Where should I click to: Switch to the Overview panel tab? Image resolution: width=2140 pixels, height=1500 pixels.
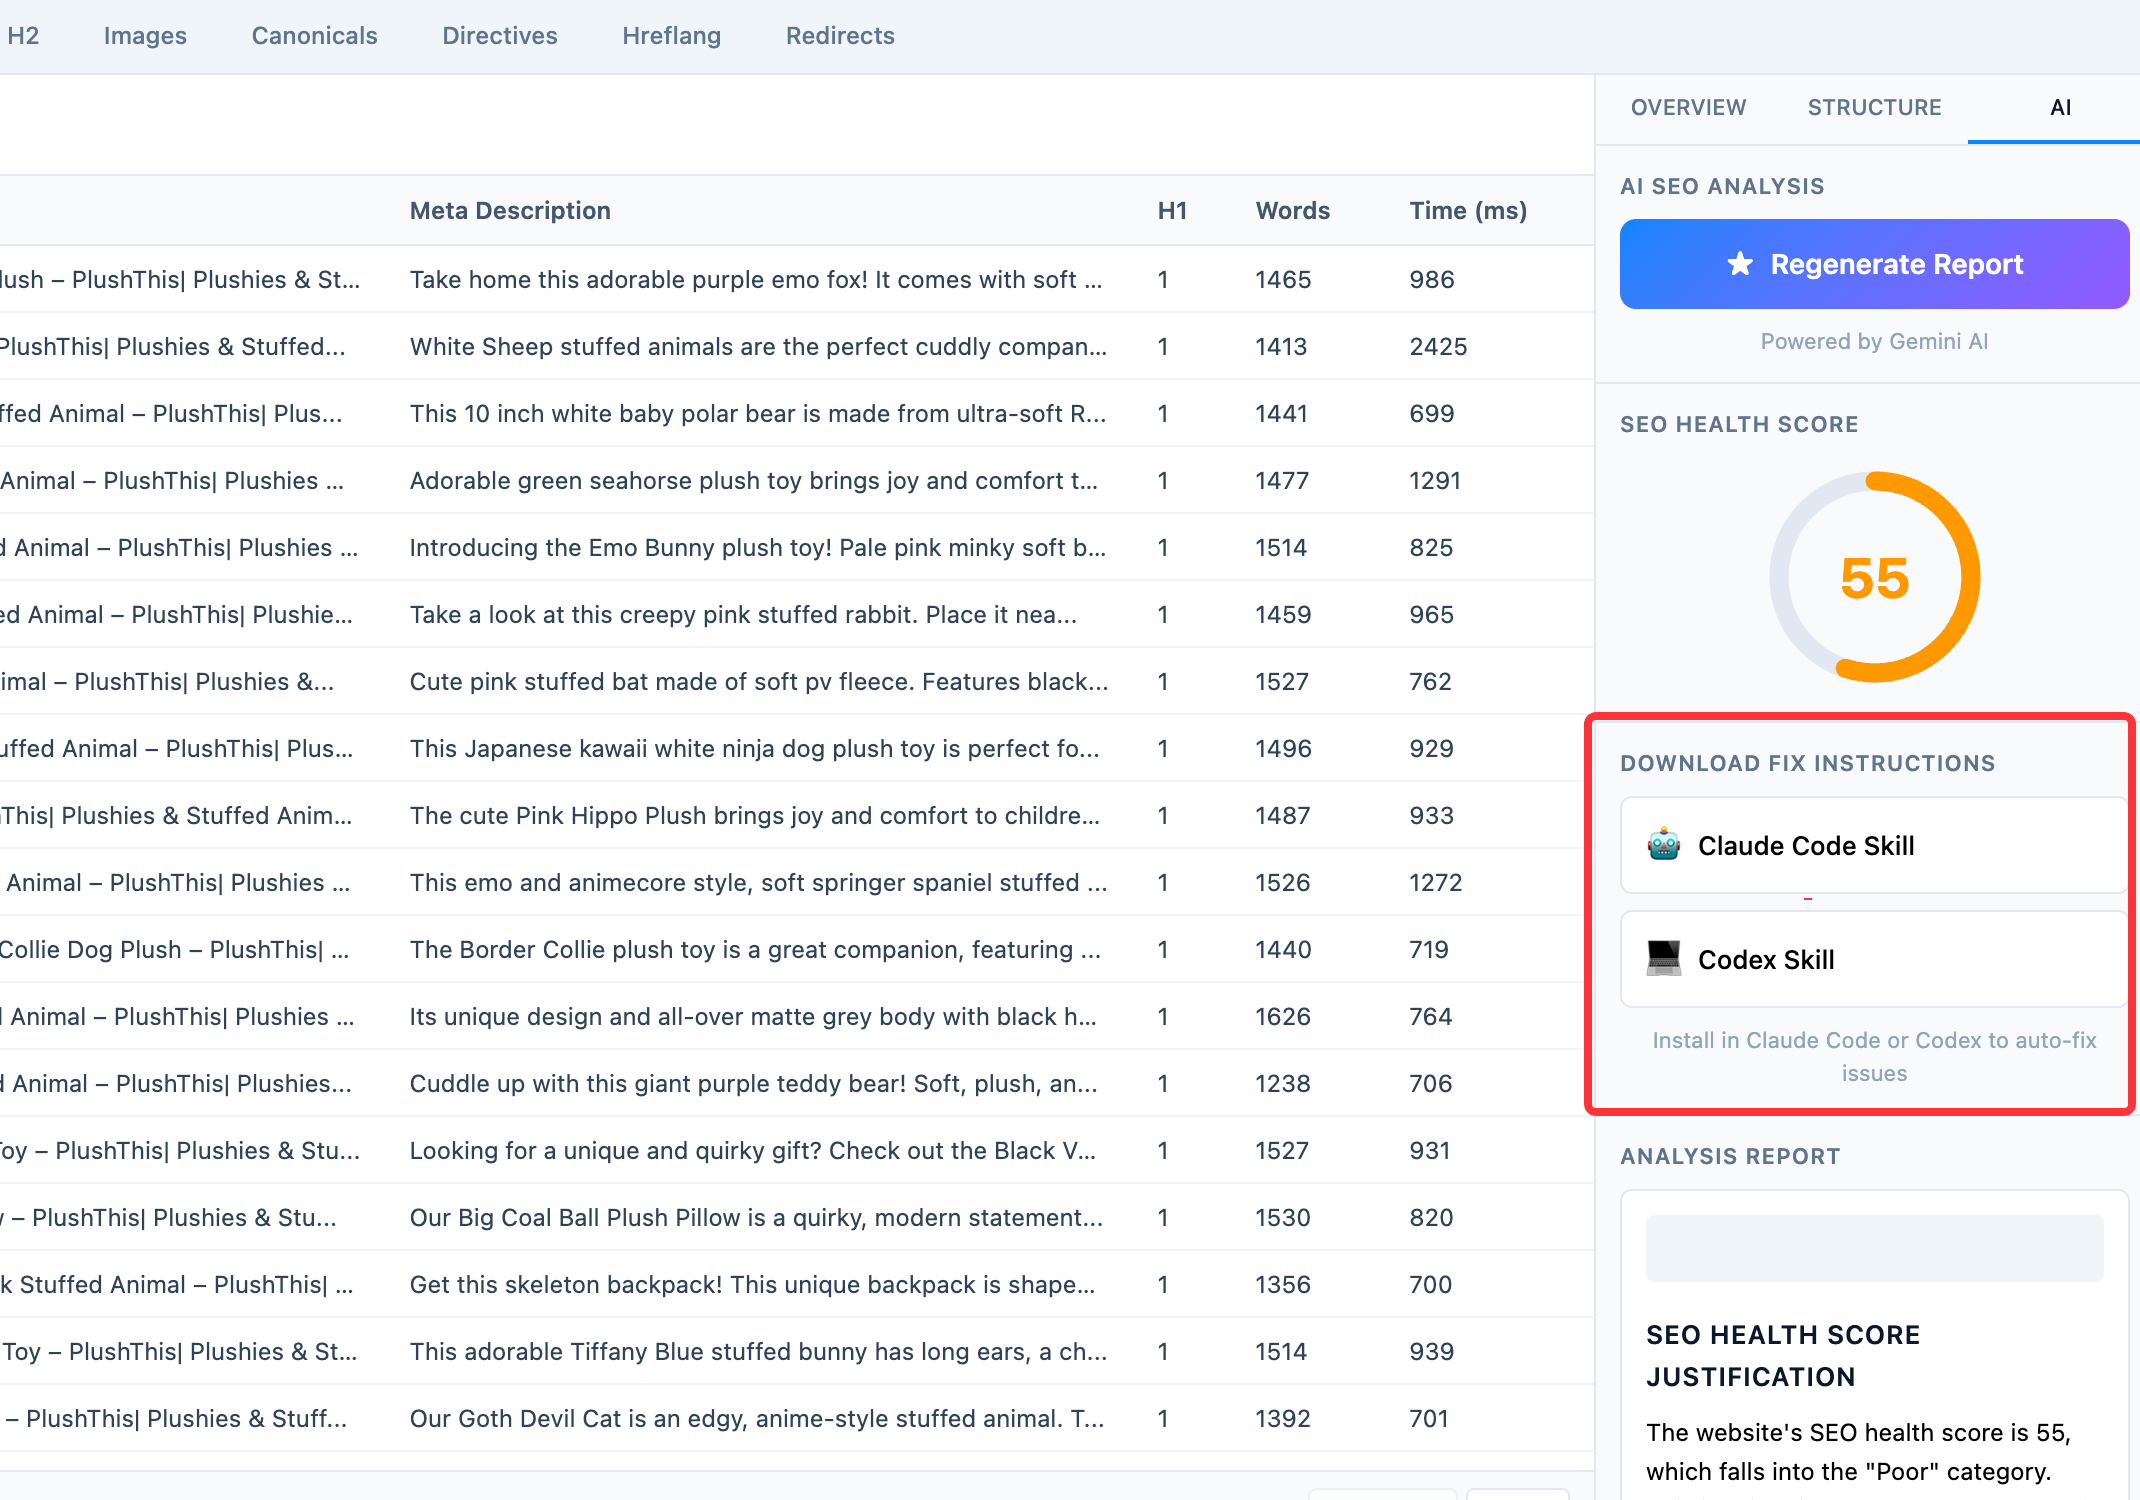pyautogui.click(x=1688, y=108)
